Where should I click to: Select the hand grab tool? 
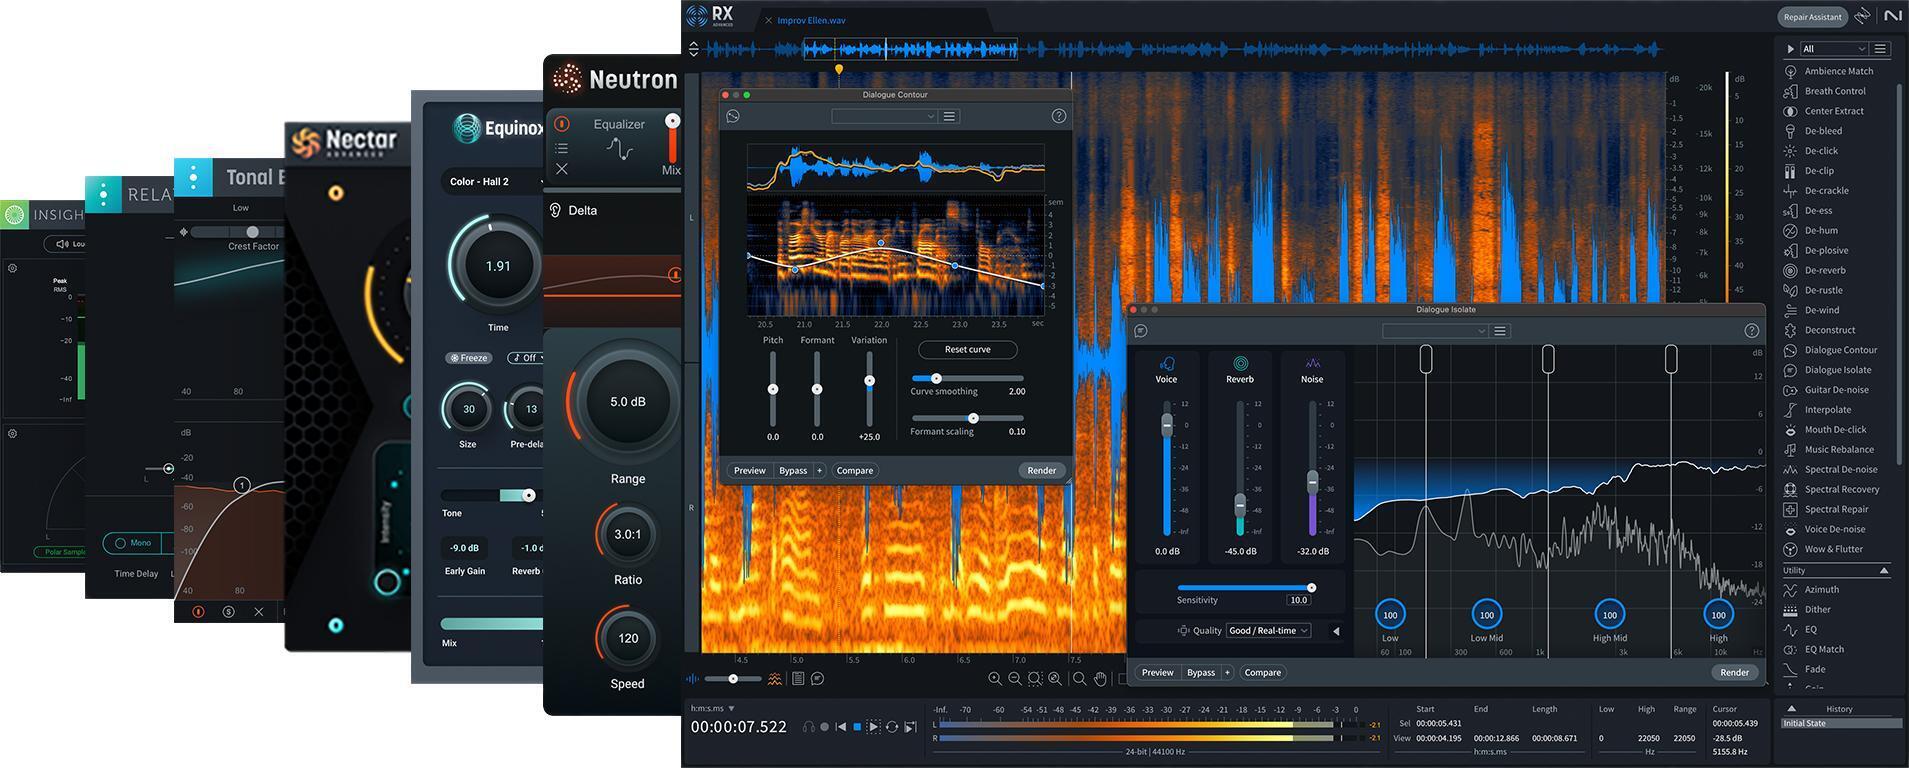tap(1100, 679)
